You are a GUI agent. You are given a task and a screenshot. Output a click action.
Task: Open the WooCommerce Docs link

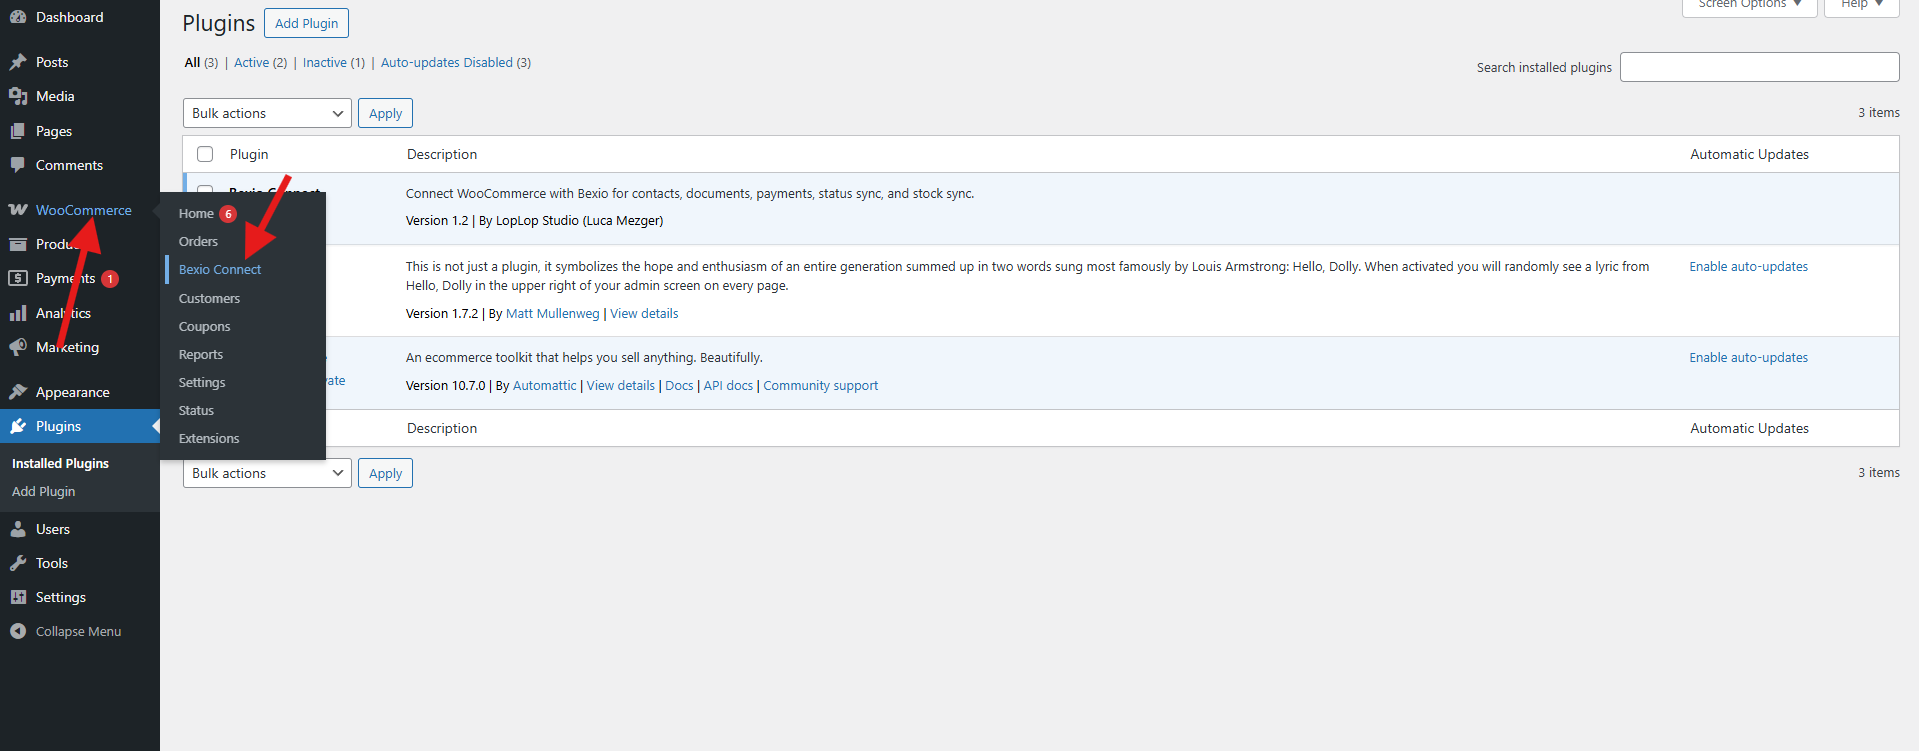click(679, 386)
